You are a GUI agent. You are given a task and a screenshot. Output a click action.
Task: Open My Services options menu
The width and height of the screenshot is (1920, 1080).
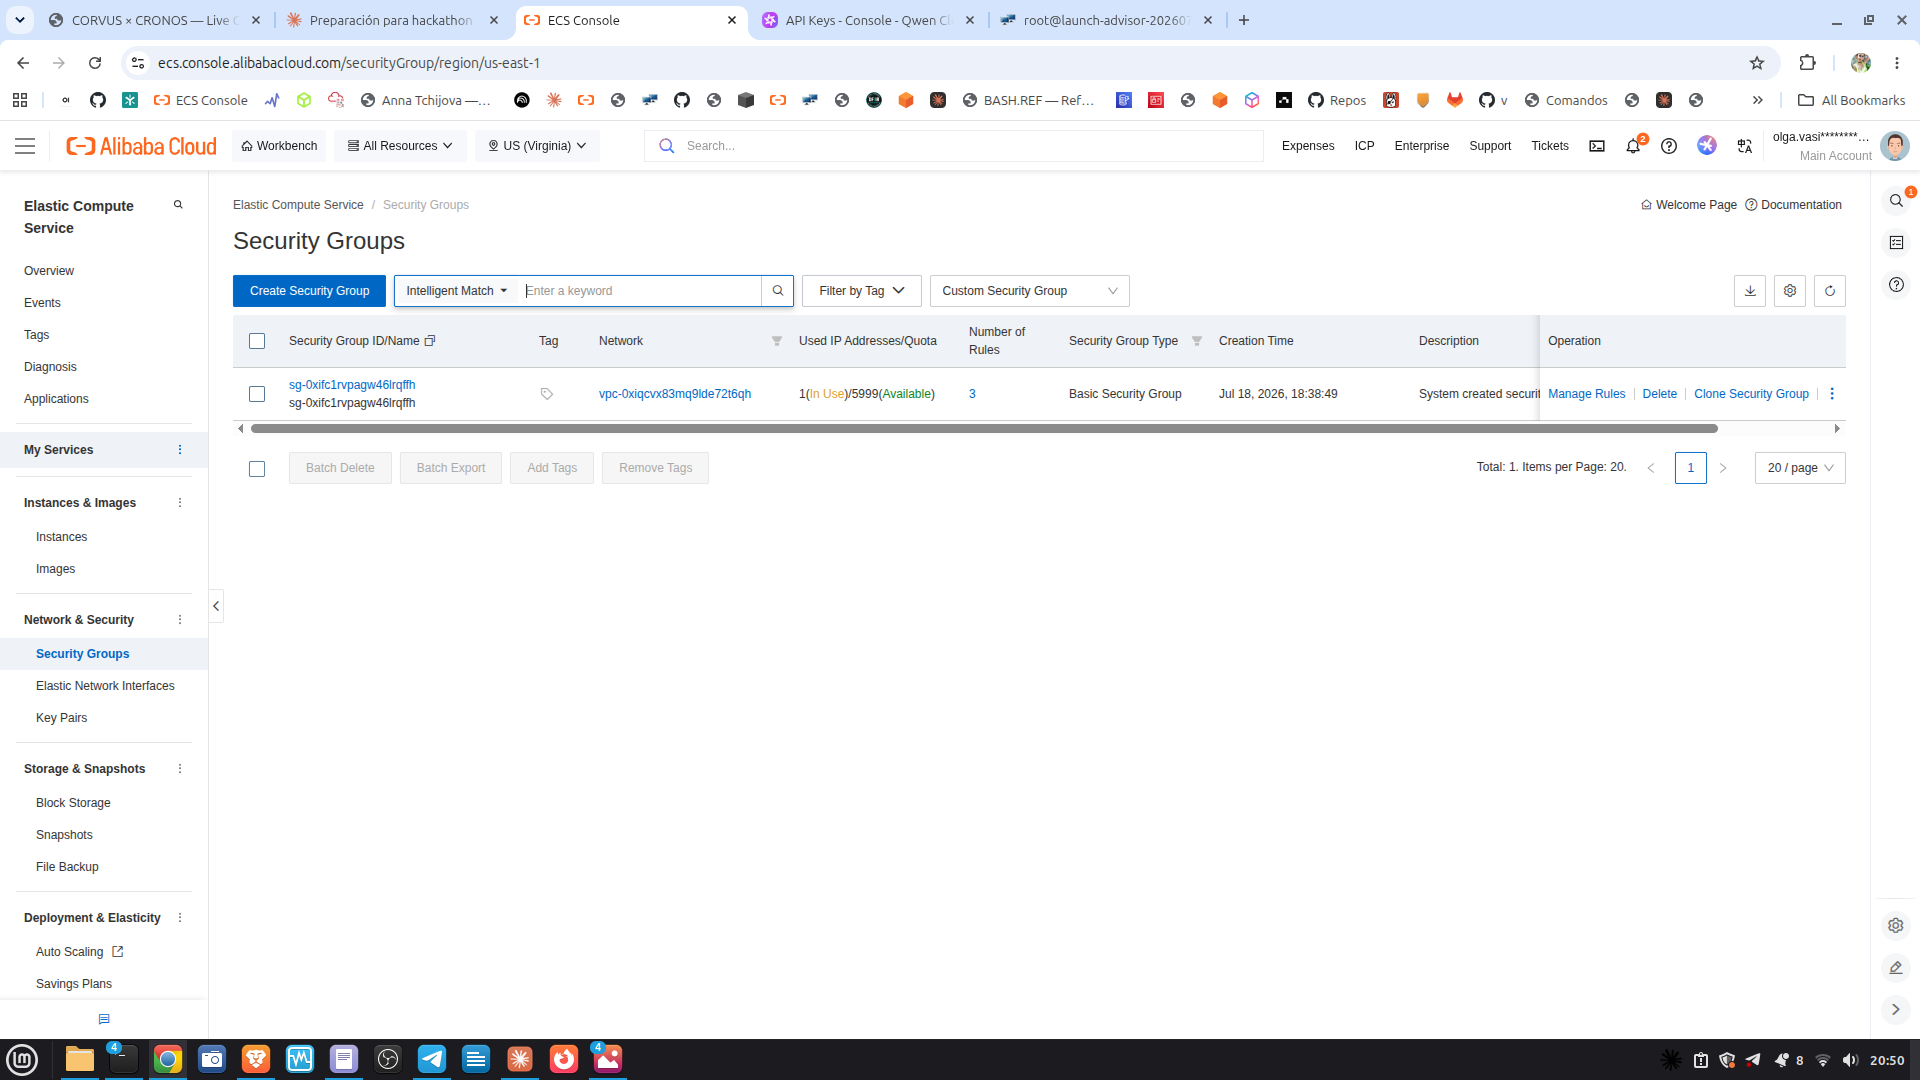tap(180, 450)
